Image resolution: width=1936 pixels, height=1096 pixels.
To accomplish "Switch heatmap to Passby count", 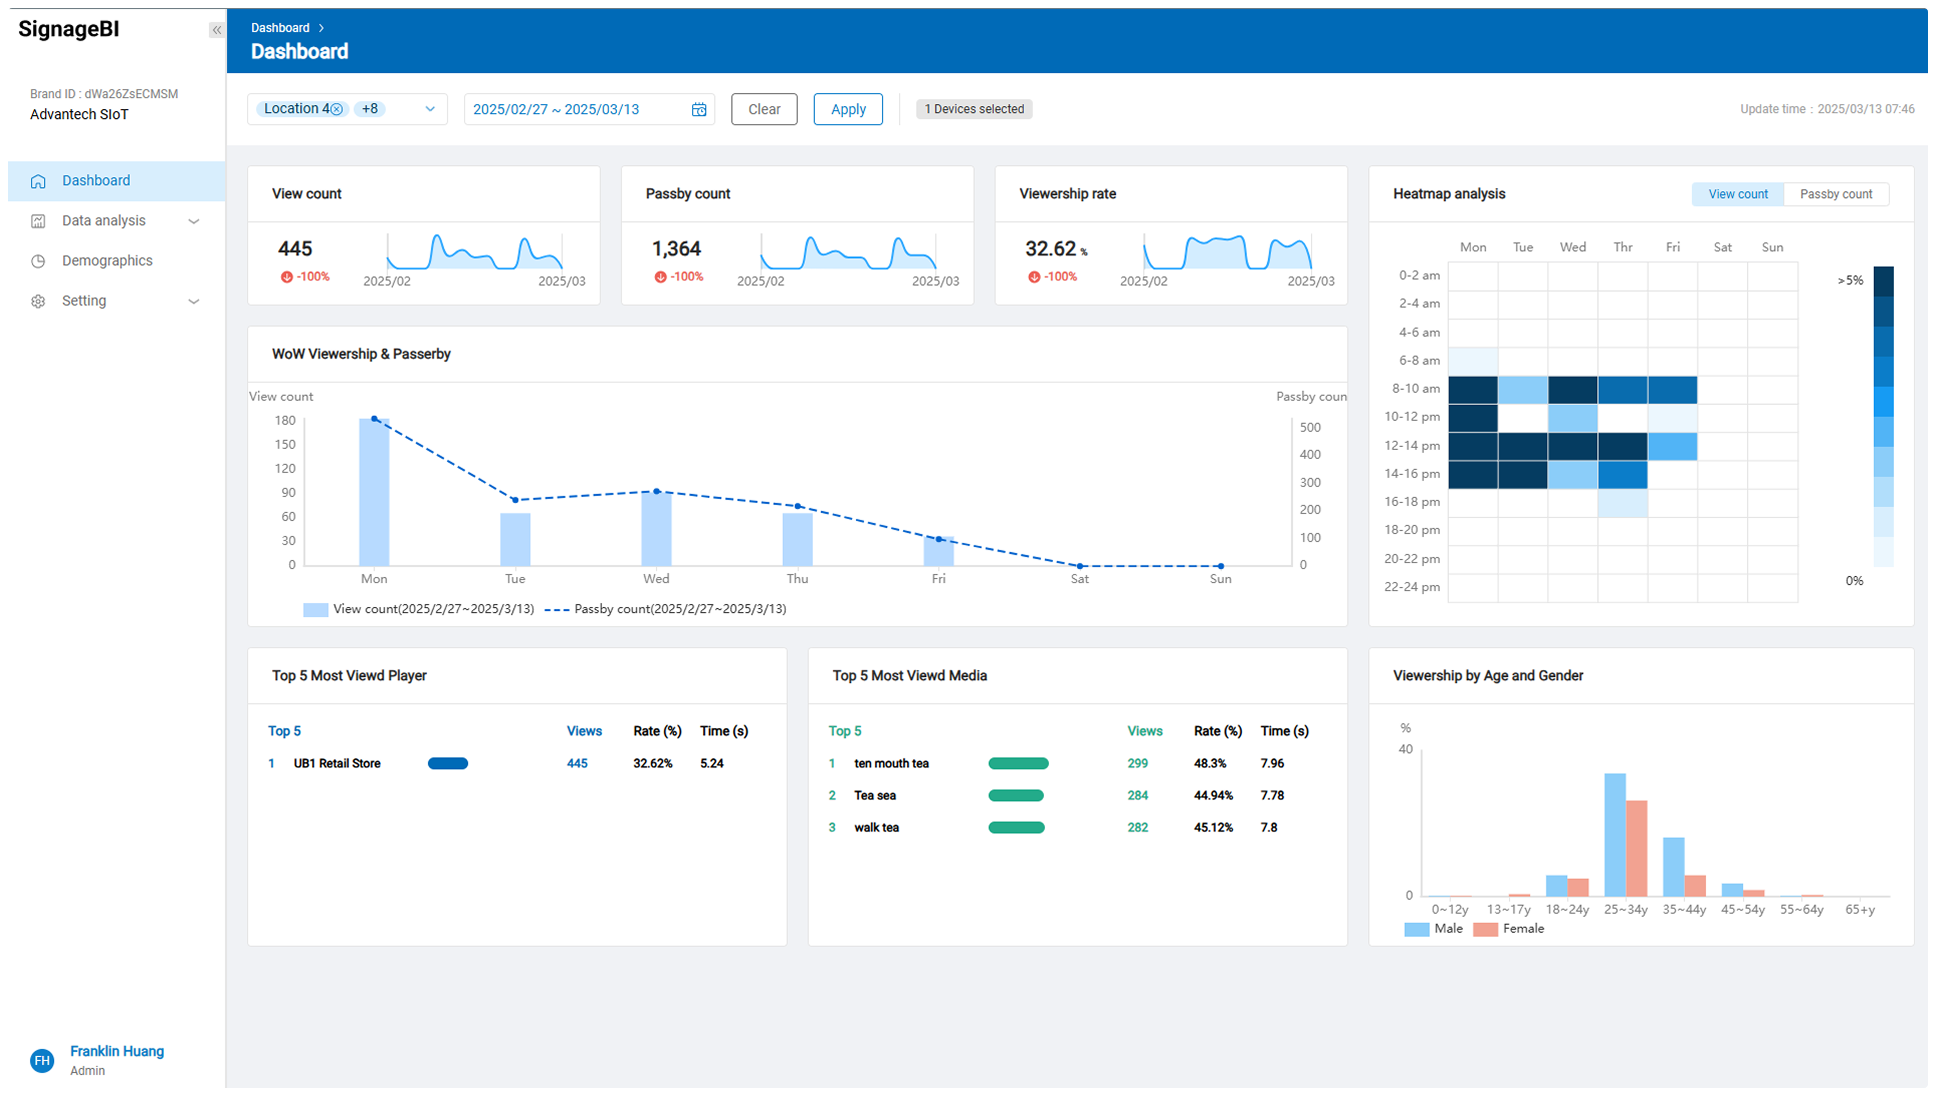I will (1835, 194).
